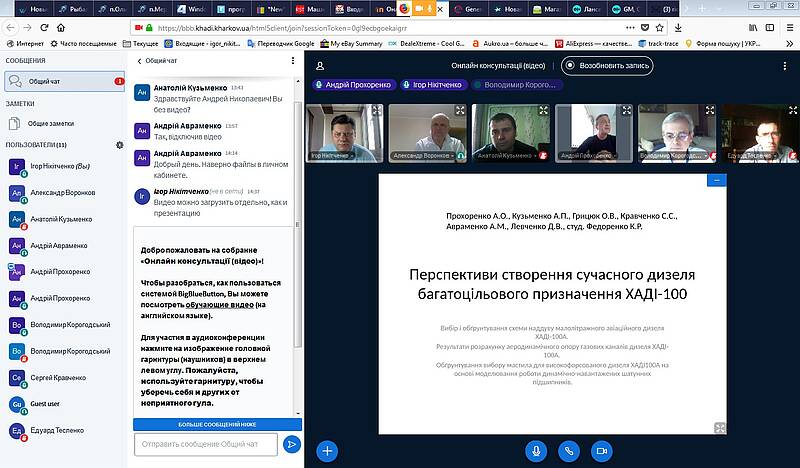Toggle the user list icon
The image size is (800, 468).
tap(321, 66)
